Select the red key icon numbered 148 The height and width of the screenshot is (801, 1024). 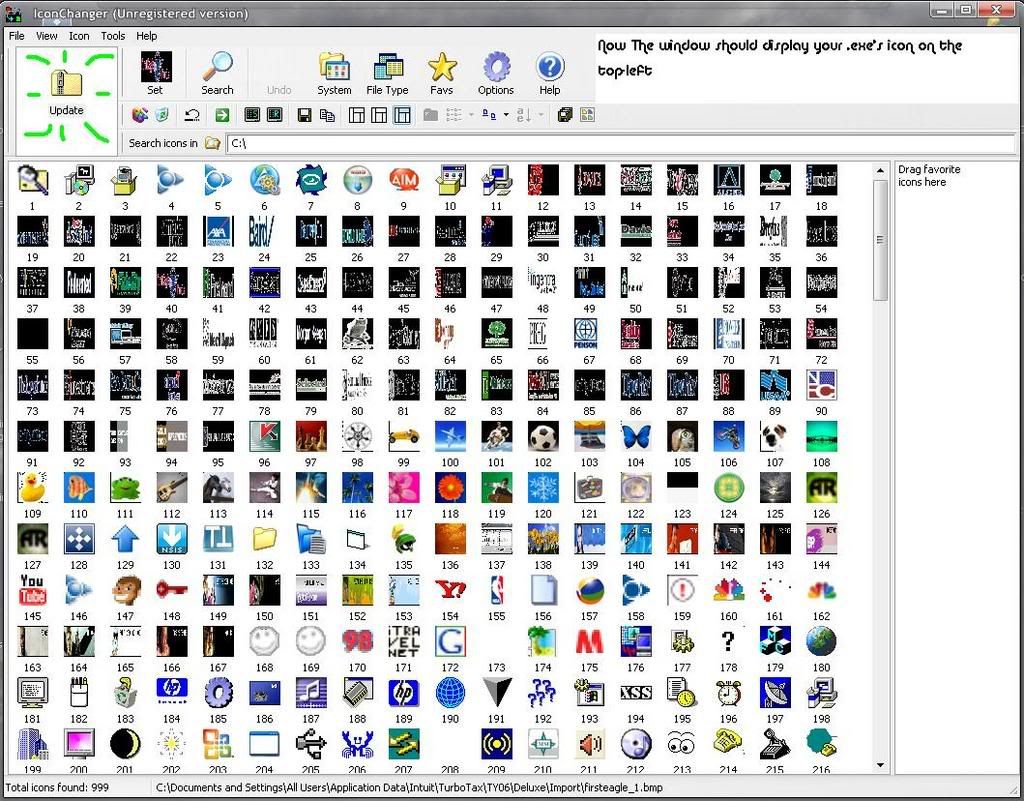(171, 590)
